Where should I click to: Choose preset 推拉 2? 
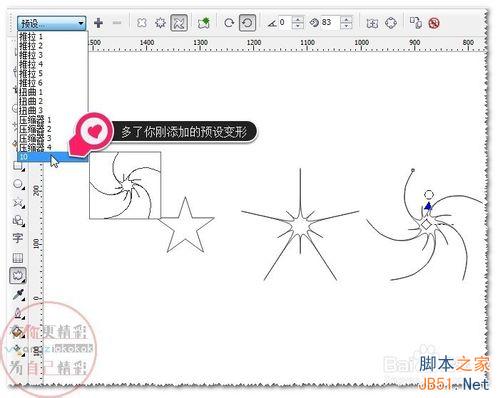coord(52,45)
